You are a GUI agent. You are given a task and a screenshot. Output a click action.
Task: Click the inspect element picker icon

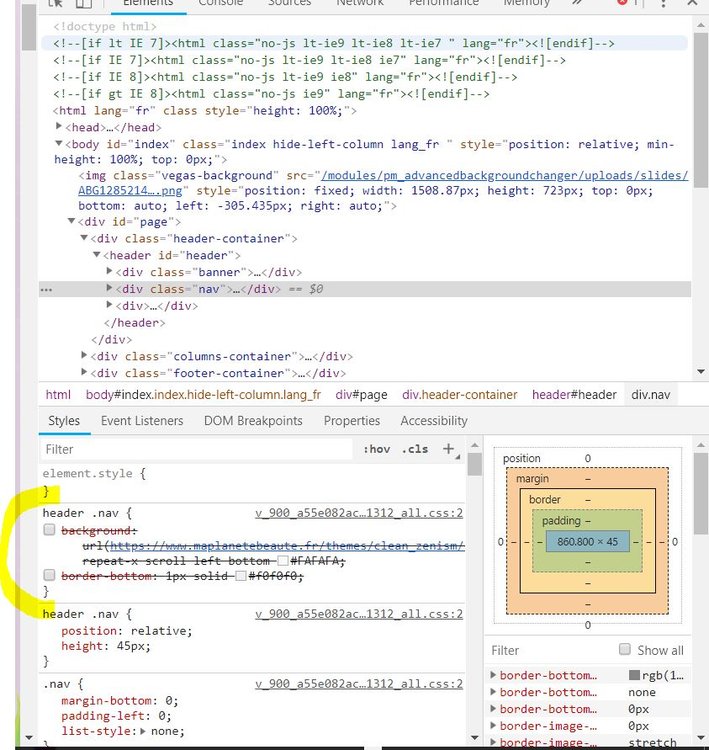point(55,3)
